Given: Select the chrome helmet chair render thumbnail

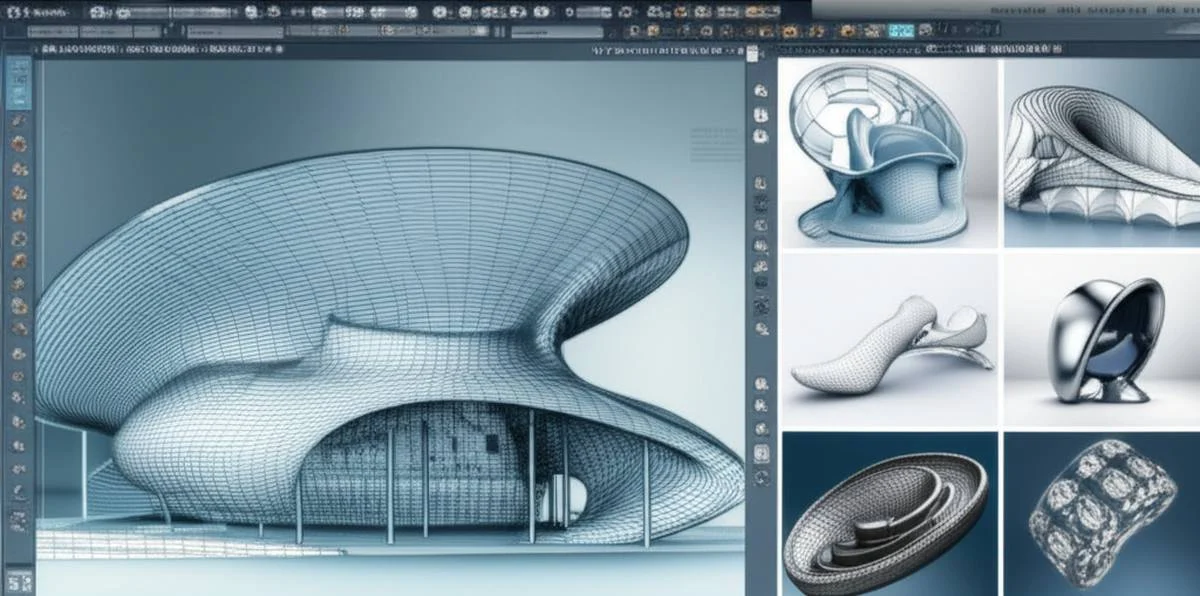Looking at the screenshot, I should click(1102, 340).
